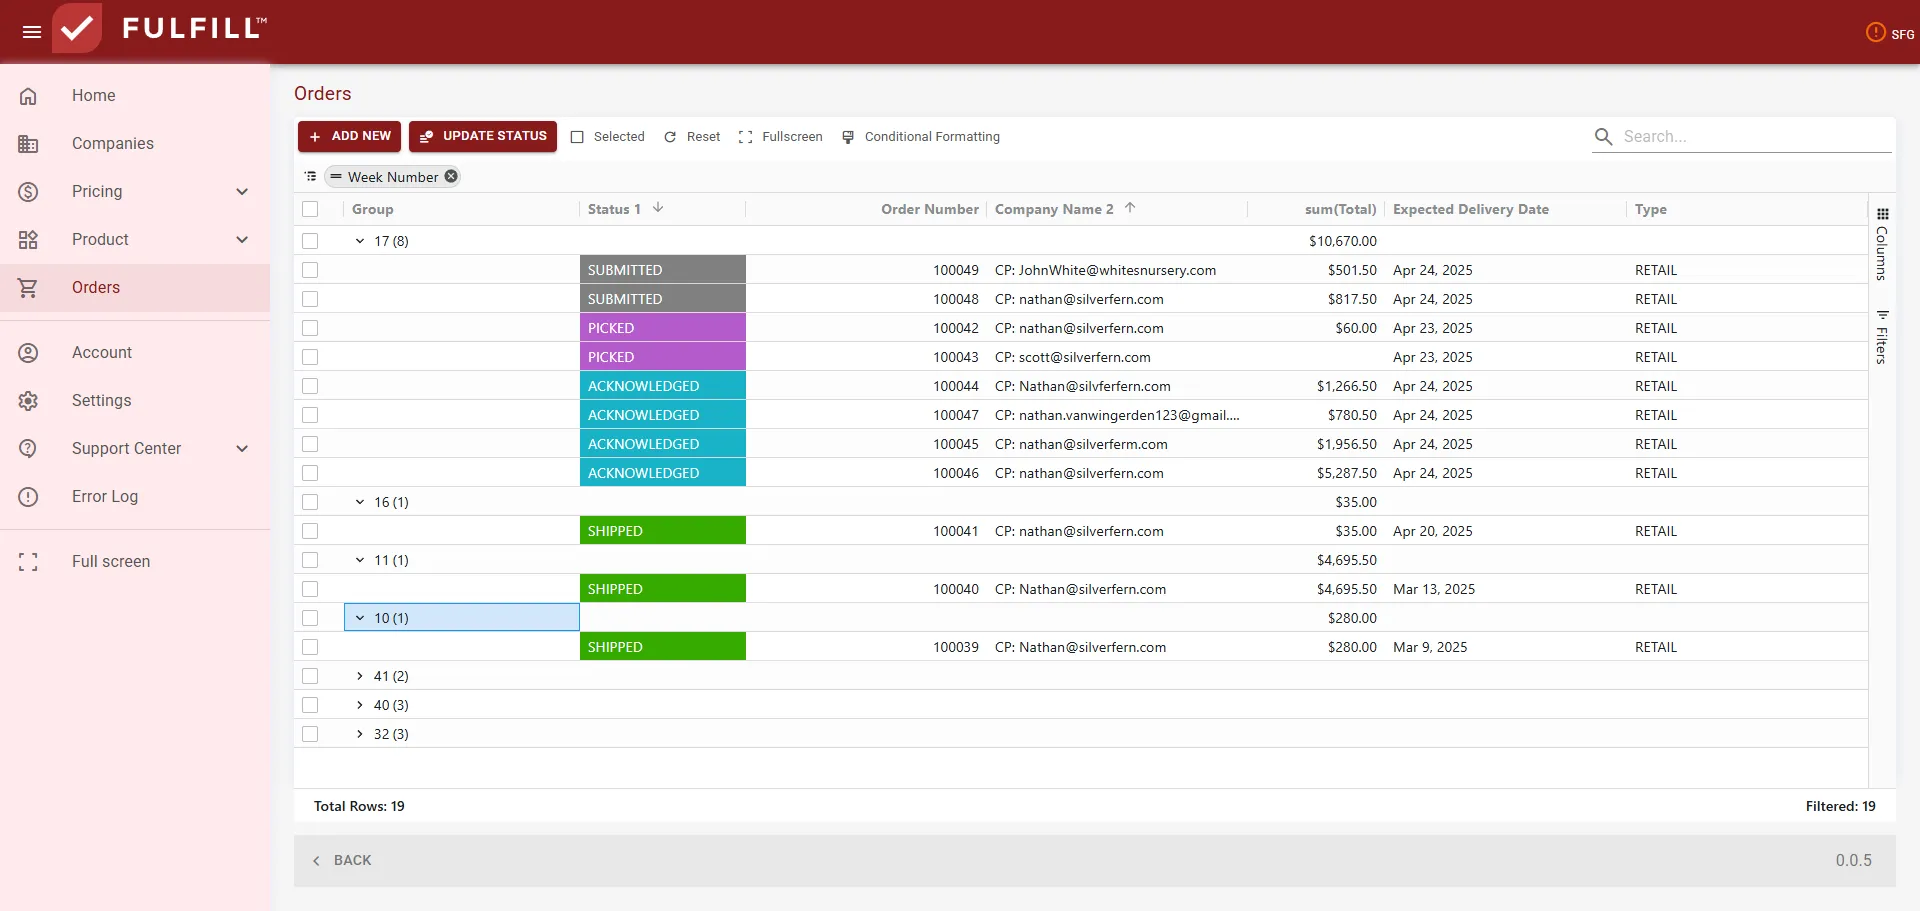Click the Reset grid icon
This screenshot has height=911, width=1920.
[x=670, y=137]
